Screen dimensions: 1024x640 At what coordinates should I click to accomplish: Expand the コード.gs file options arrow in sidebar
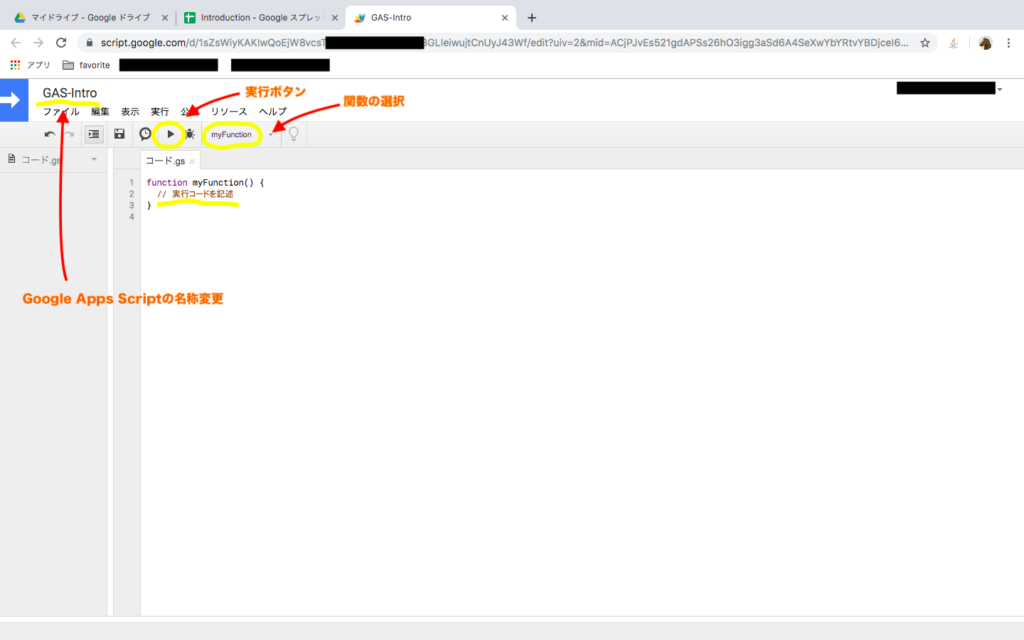[x=94, y=159]
